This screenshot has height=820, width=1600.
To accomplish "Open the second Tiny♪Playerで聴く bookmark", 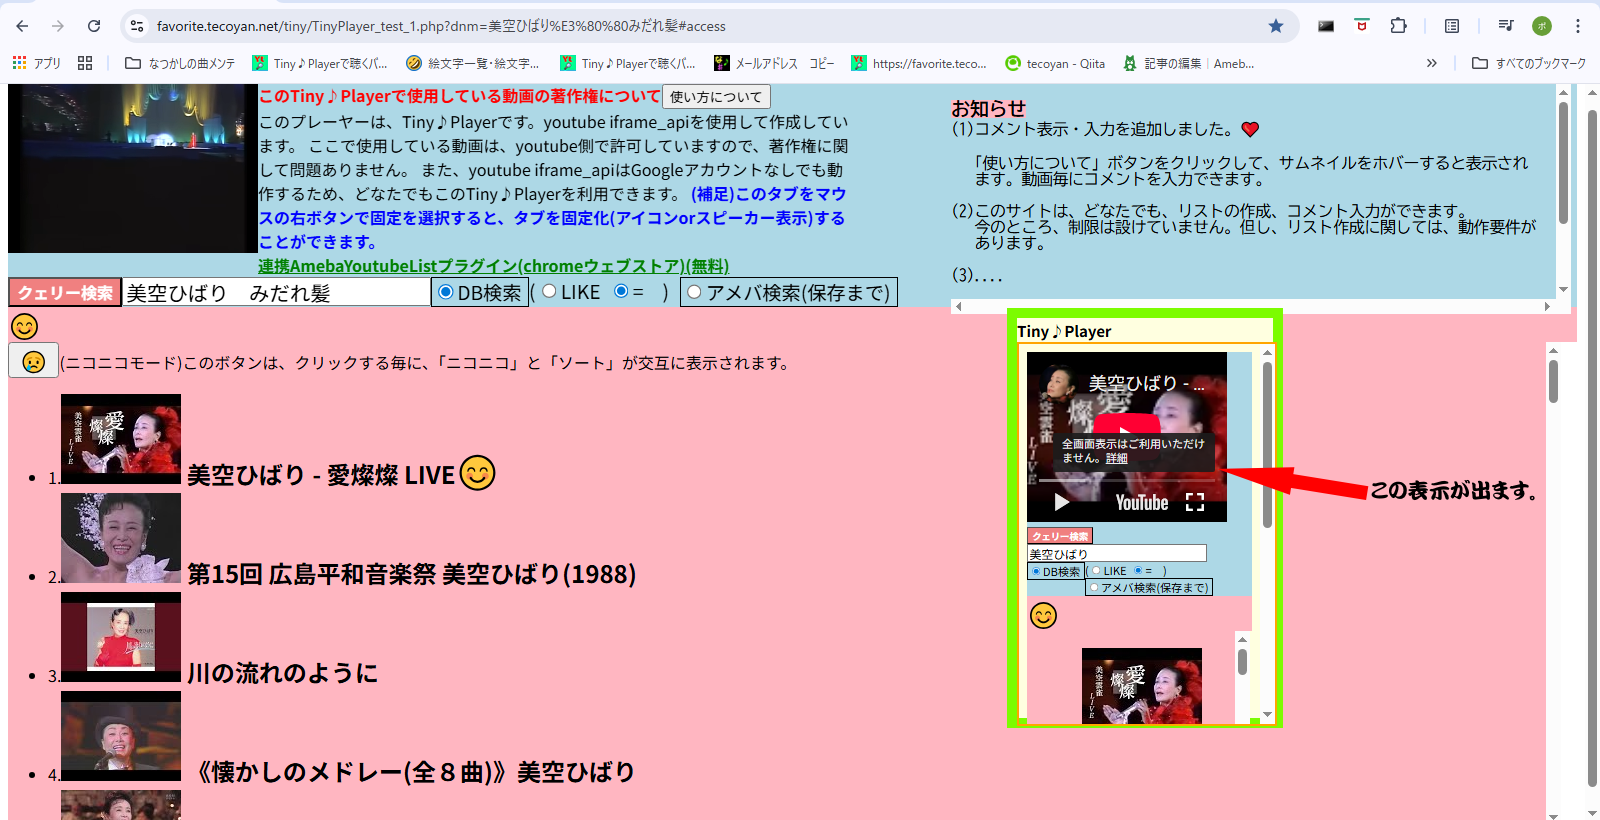I will (x=627, y=63).
